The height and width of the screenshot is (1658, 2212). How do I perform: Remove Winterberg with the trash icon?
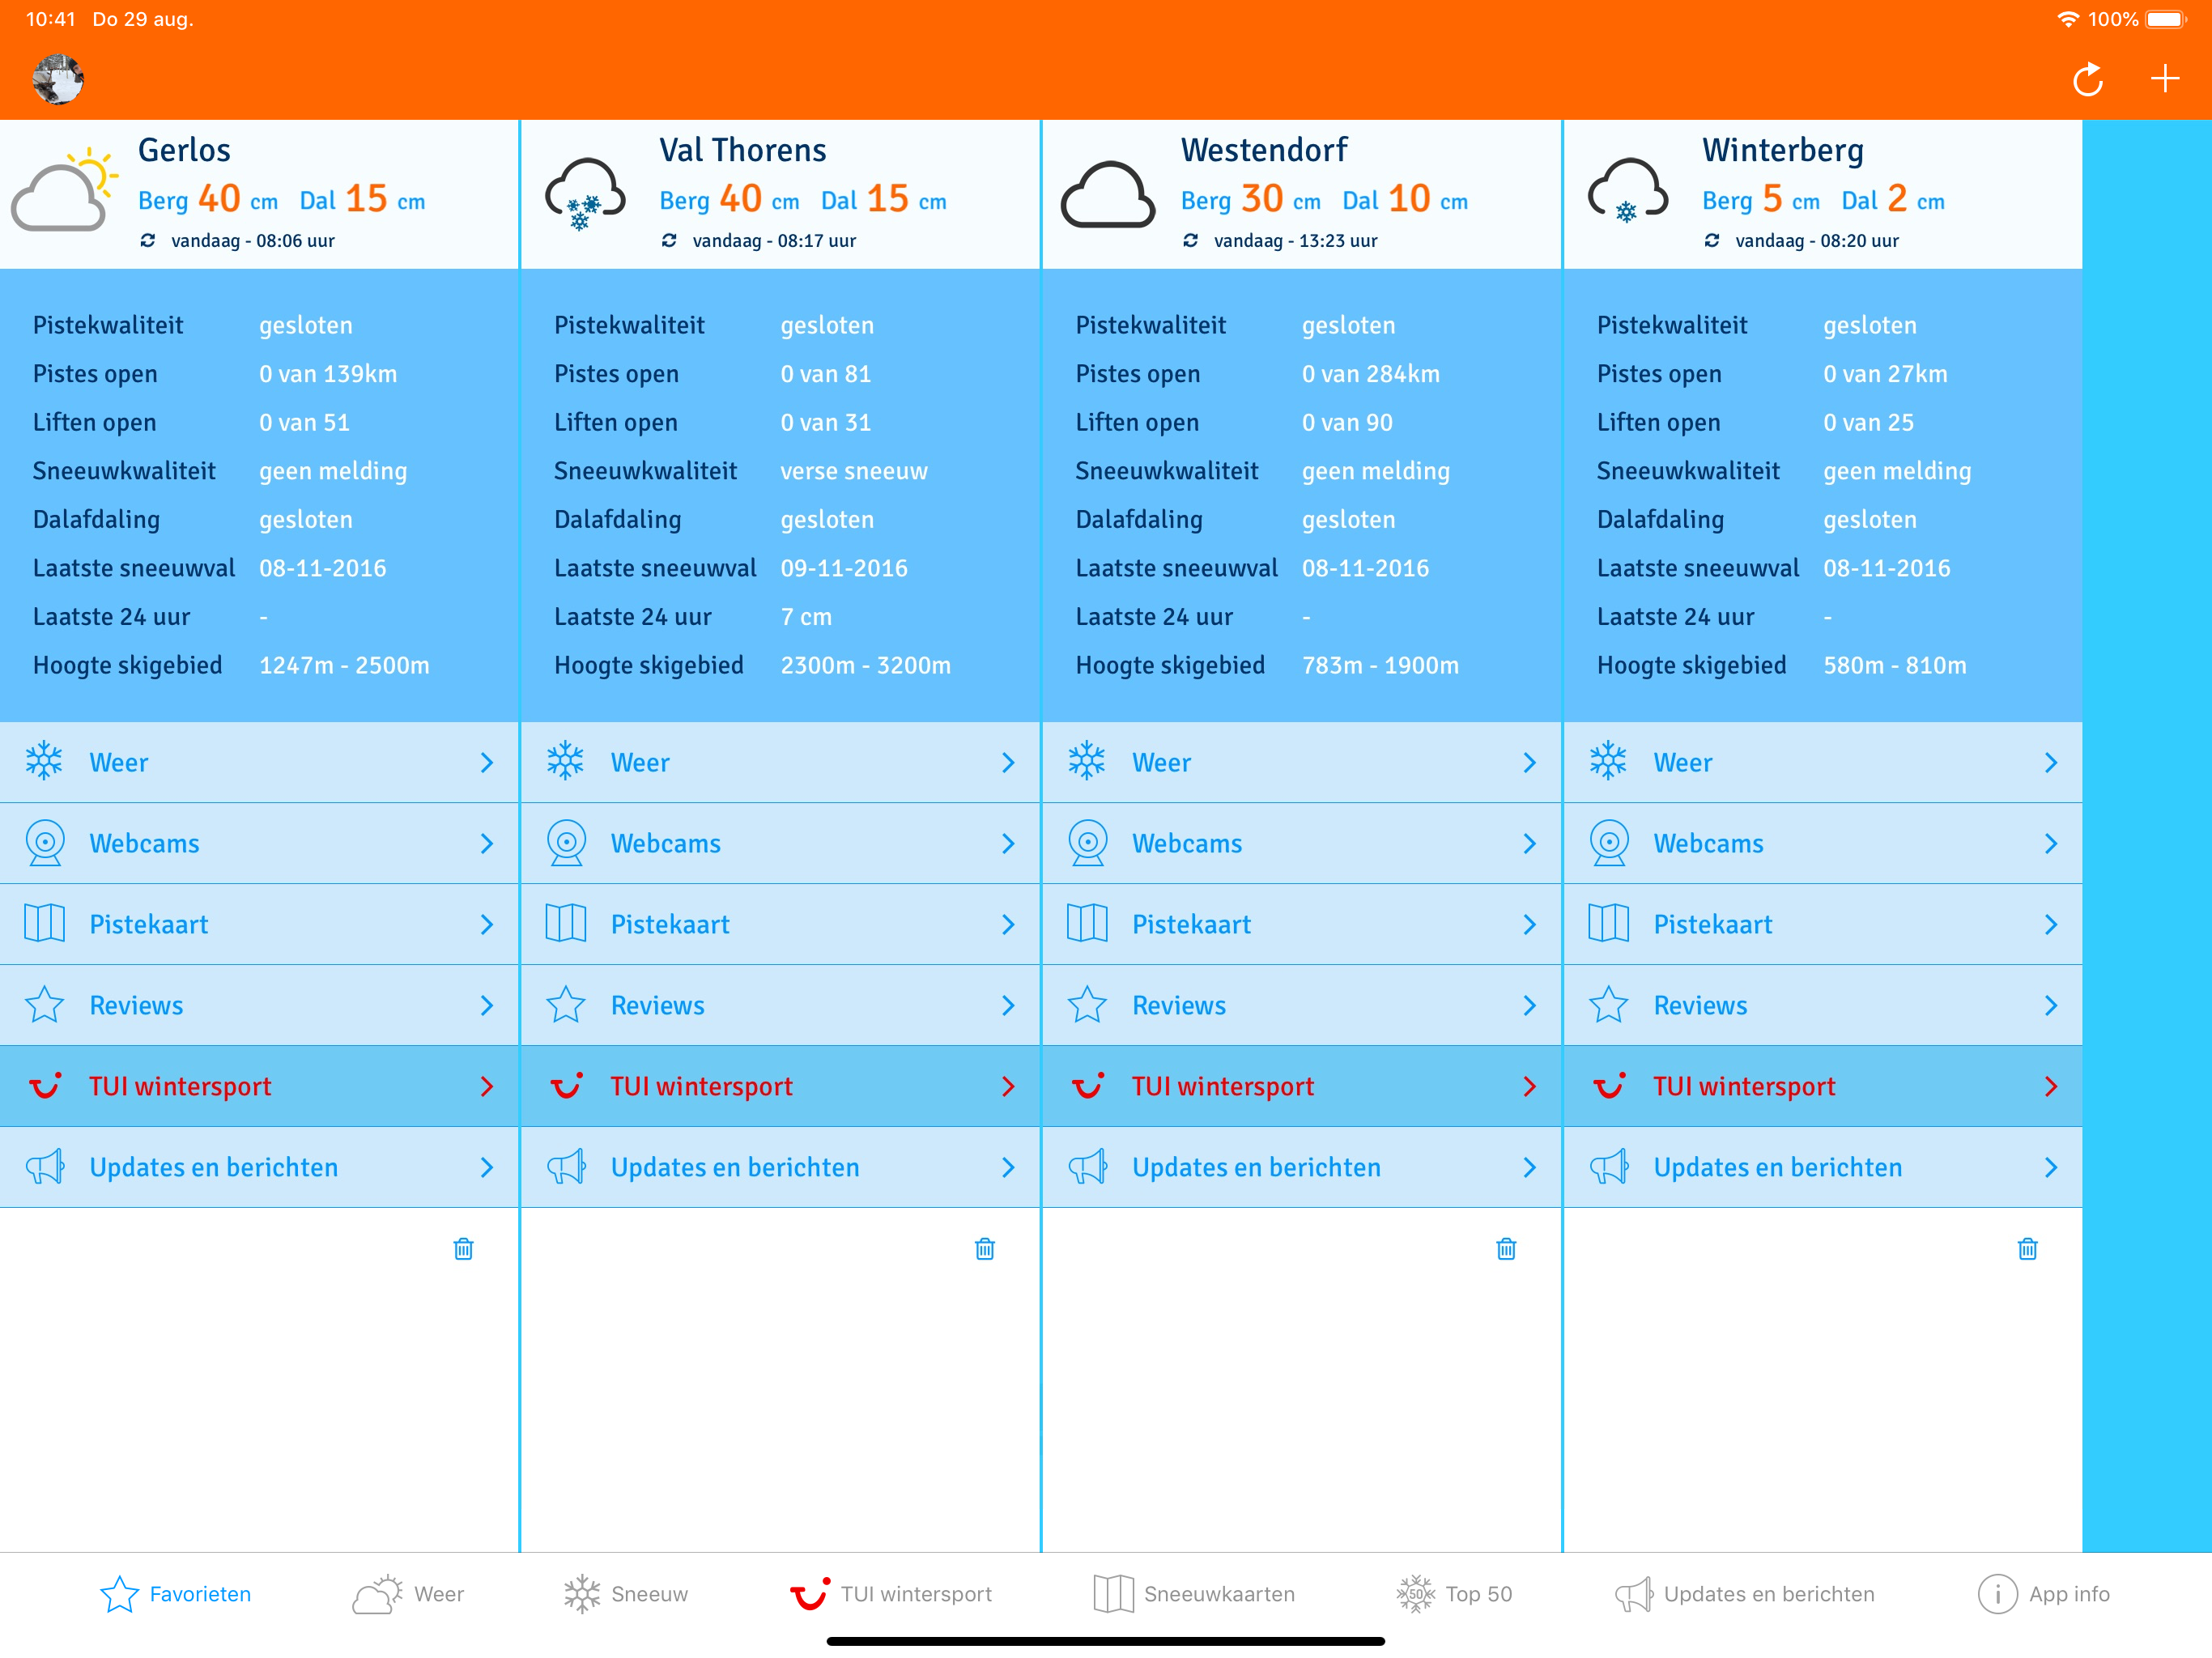2027,1248
